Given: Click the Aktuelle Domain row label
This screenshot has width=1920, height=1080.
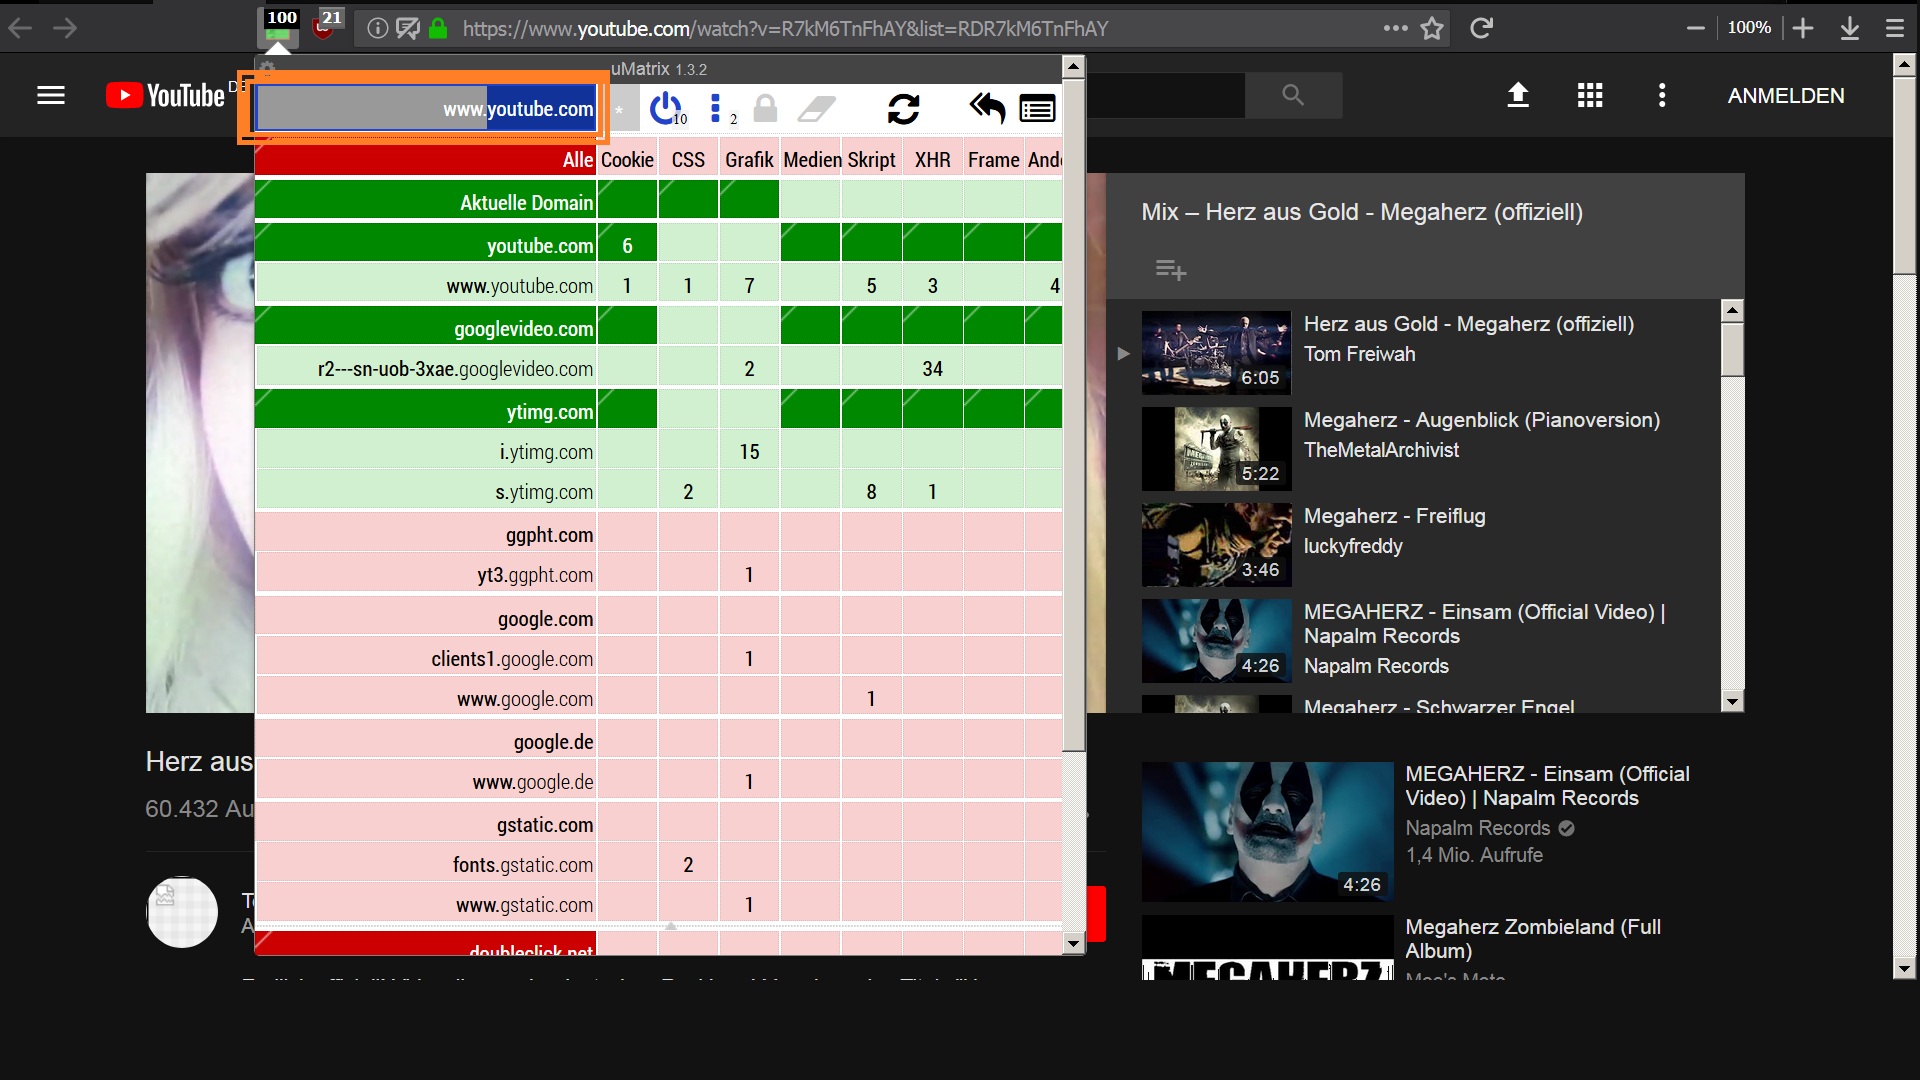Looking at the screenshot, I should click(426, 202).
